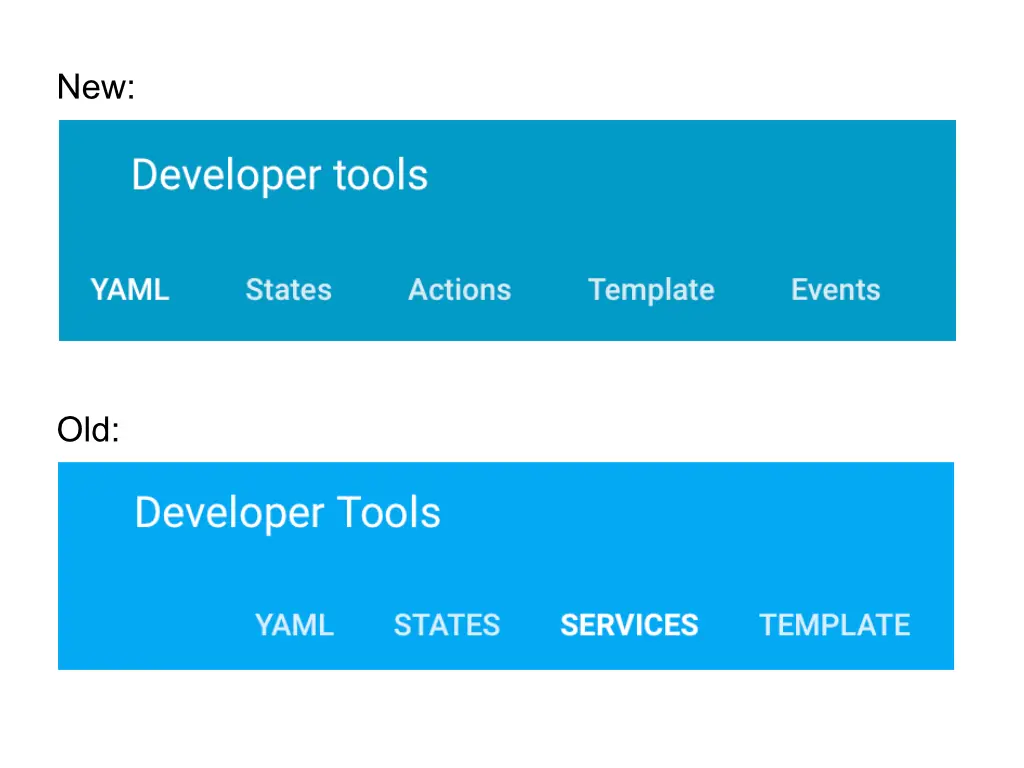Image resolution: width=1024 pixels, height=768 pixels.
Task: Open the Actions tab
Action: click(x=459, y=290)
